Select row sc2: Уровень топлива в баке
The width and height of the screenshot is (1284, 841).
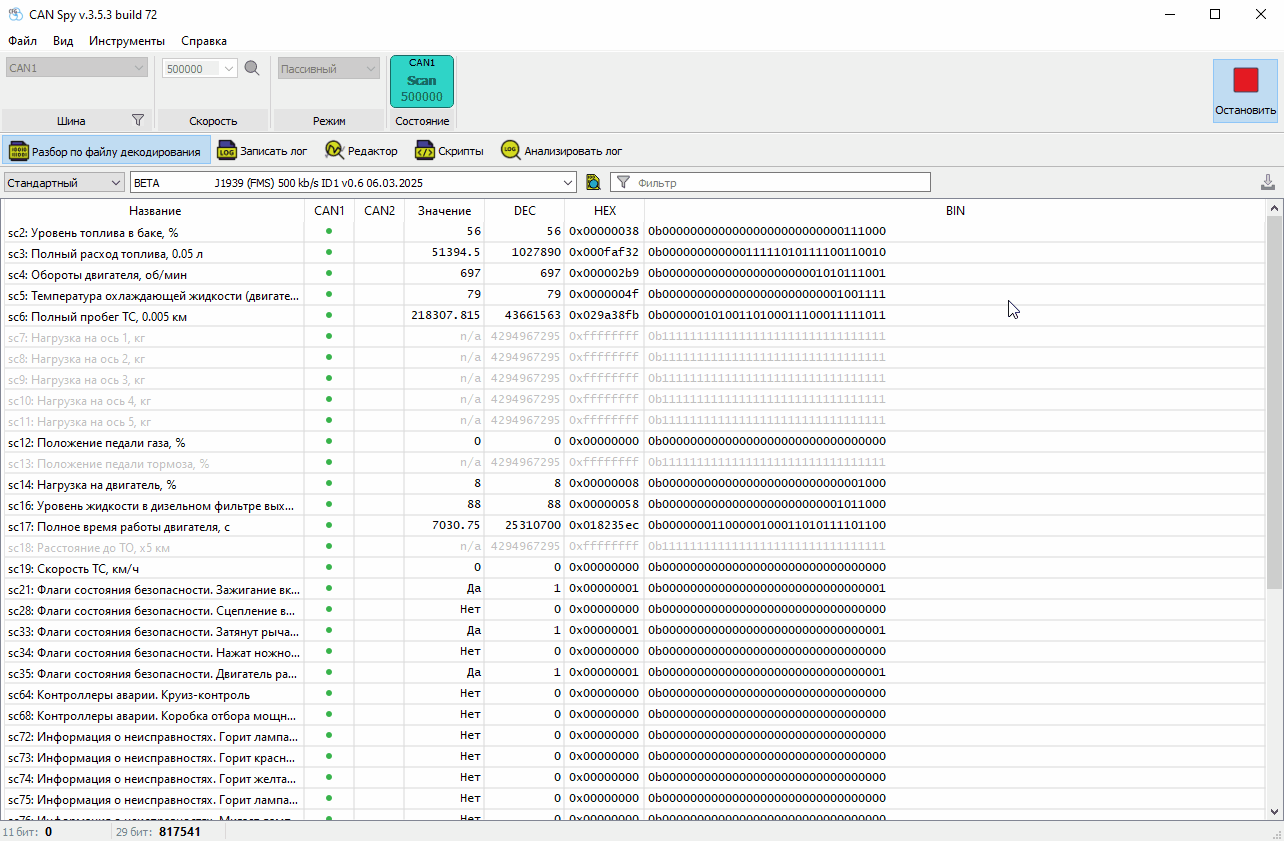(x=634, y=231)
